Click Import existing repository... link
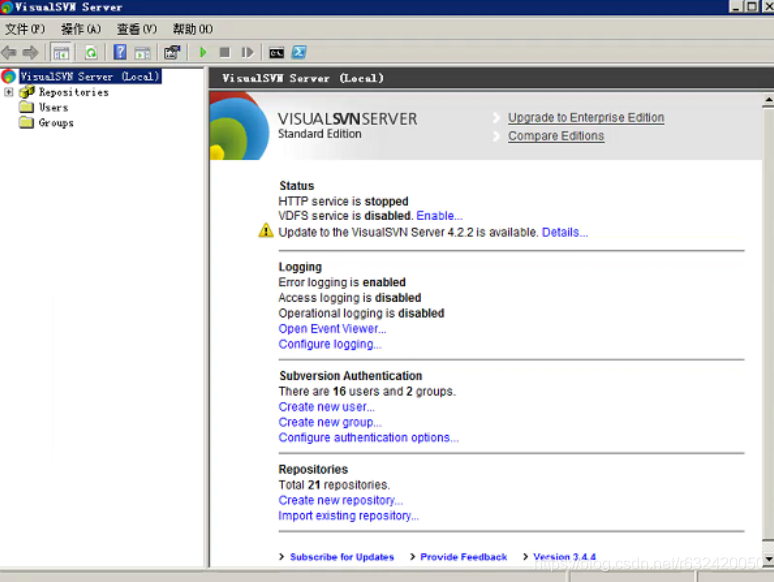774x582 pixels. [348, 516]
